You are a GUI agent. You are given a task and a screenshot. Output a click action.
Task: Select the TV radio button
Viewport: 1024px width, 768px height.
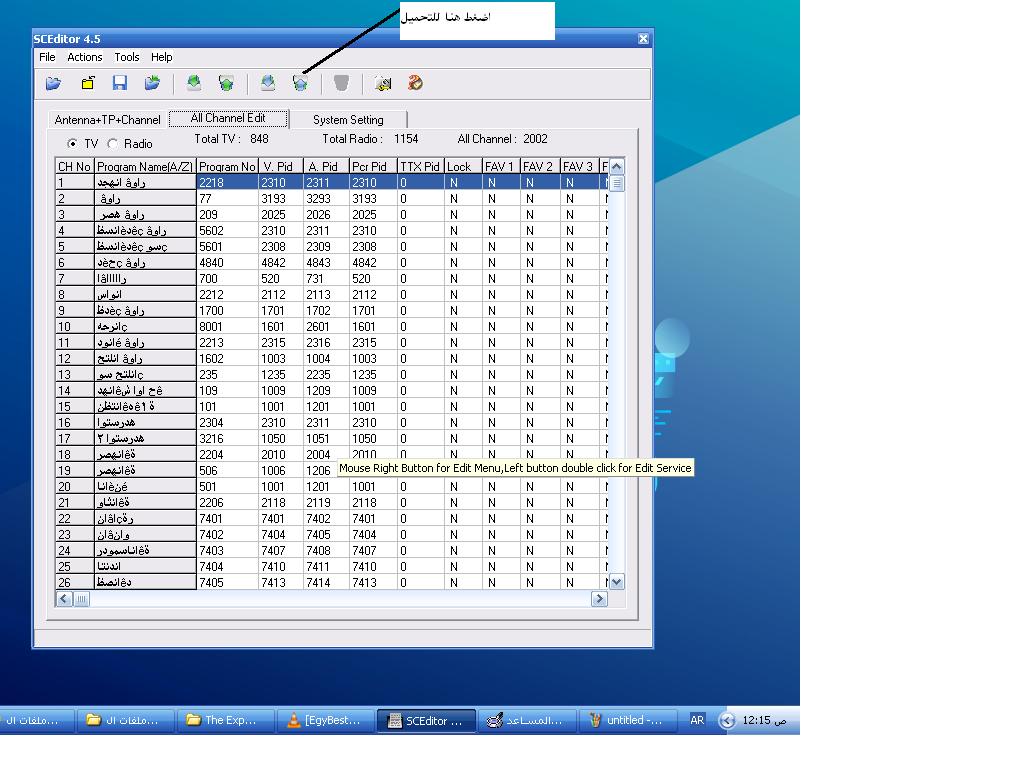pyautogui.click(x=72, y=144)
